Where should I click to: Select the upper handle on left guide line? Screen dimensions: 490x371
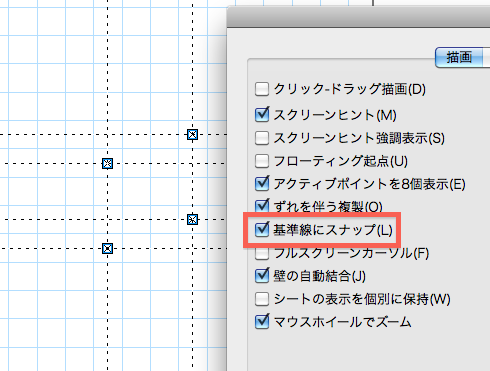(x=107, y=164)
